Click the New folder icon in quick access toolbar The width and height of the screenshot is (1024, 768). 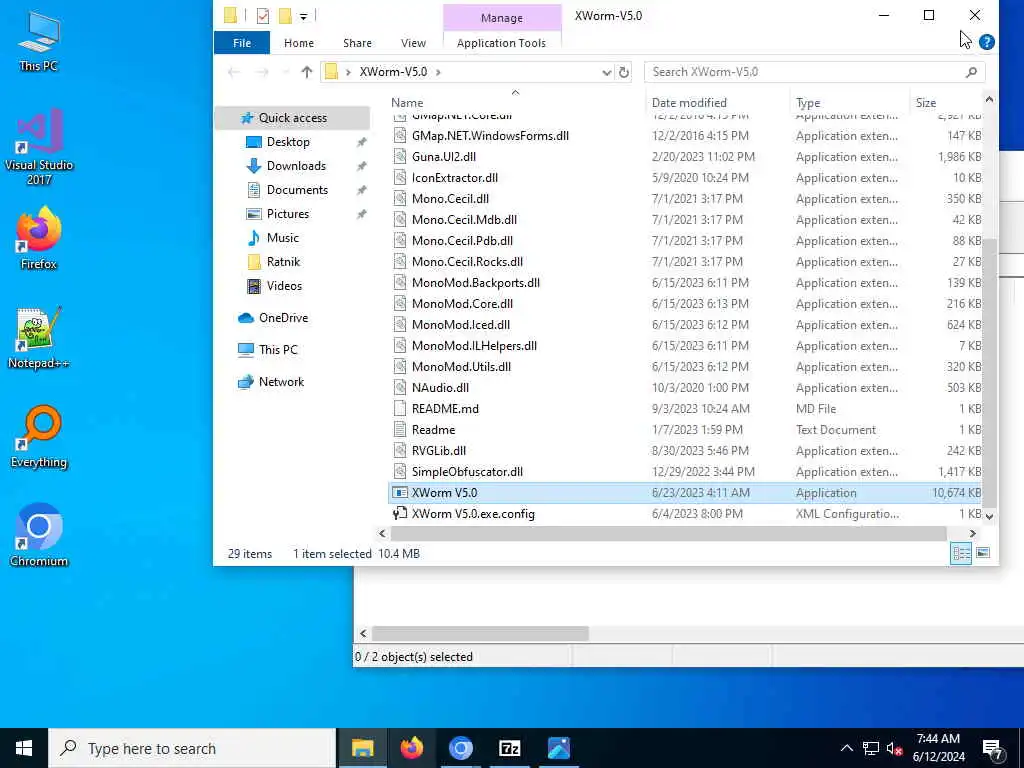point(285,16)
